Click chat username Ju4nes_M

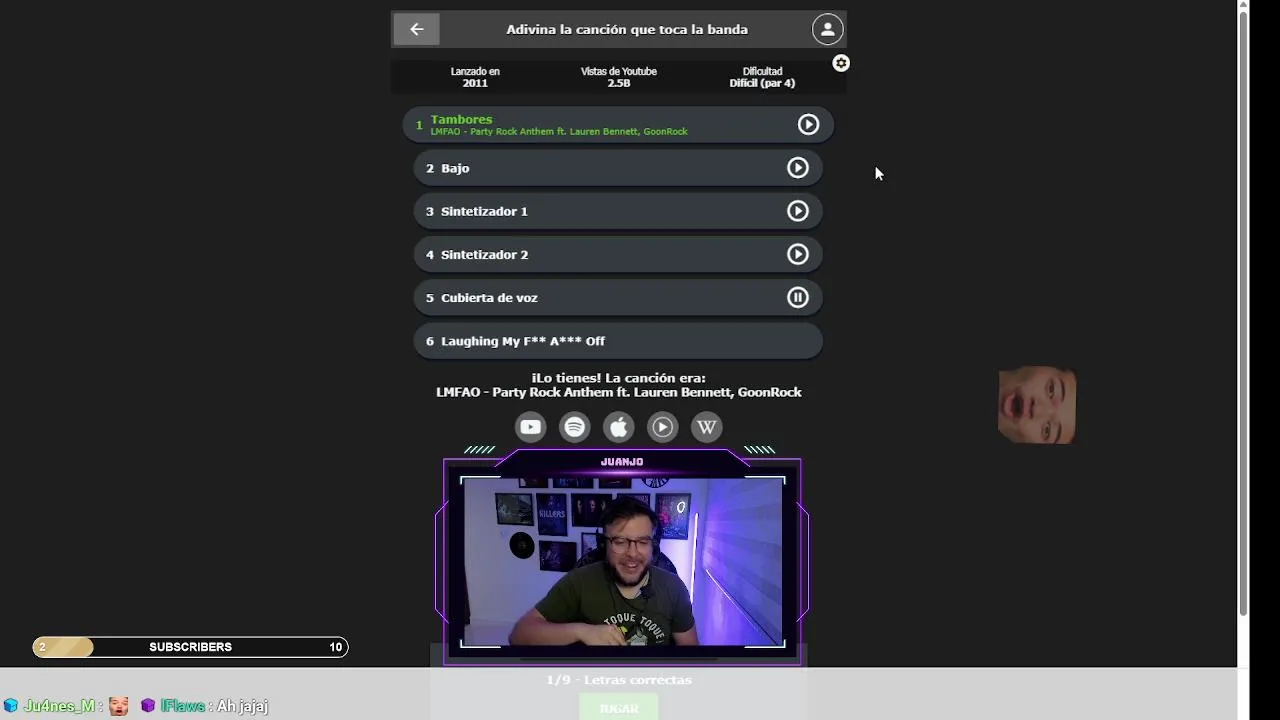click(x=59, y=706)
